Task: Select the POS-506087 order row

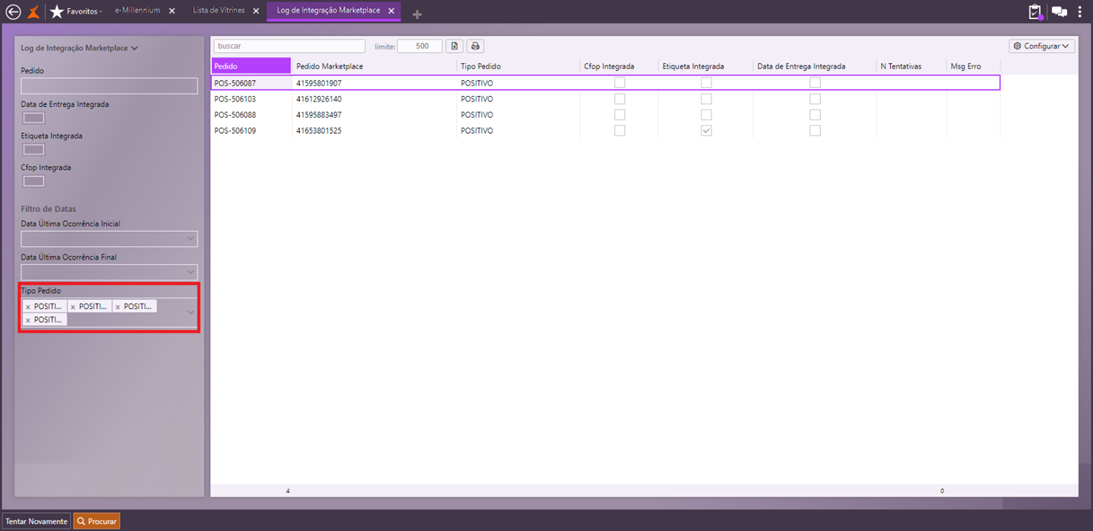Action: pos(606,82)
